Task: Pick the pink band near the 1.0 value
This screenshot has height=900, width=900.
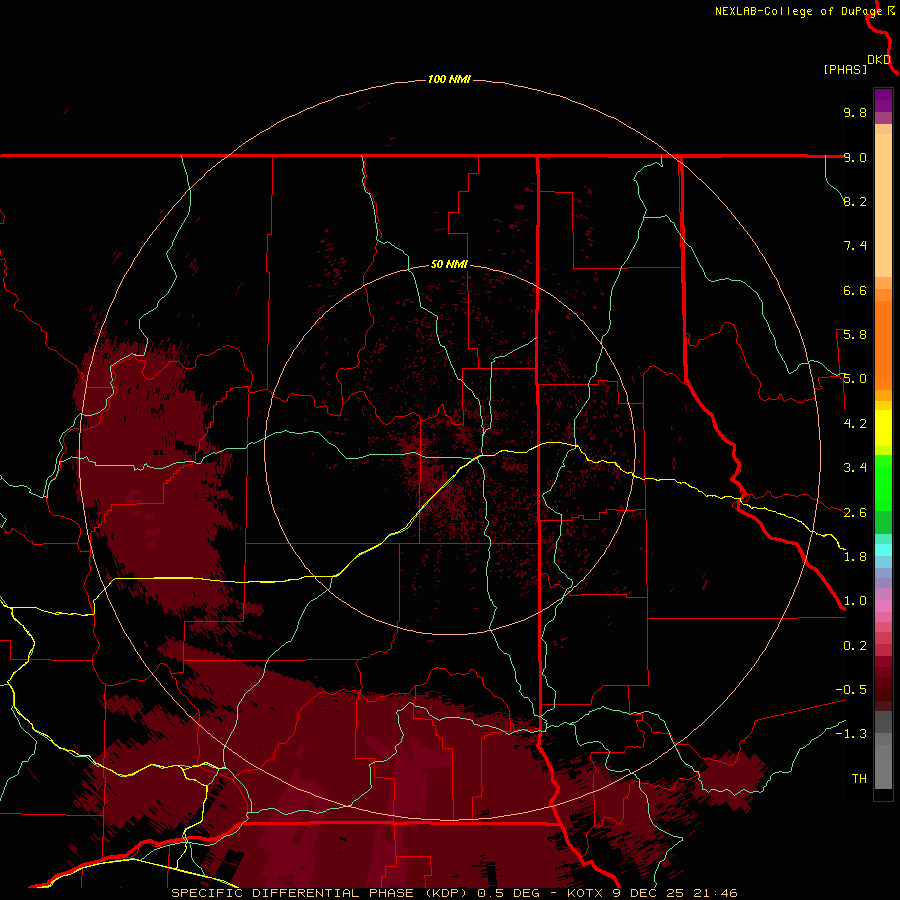Action: [883, 606]
